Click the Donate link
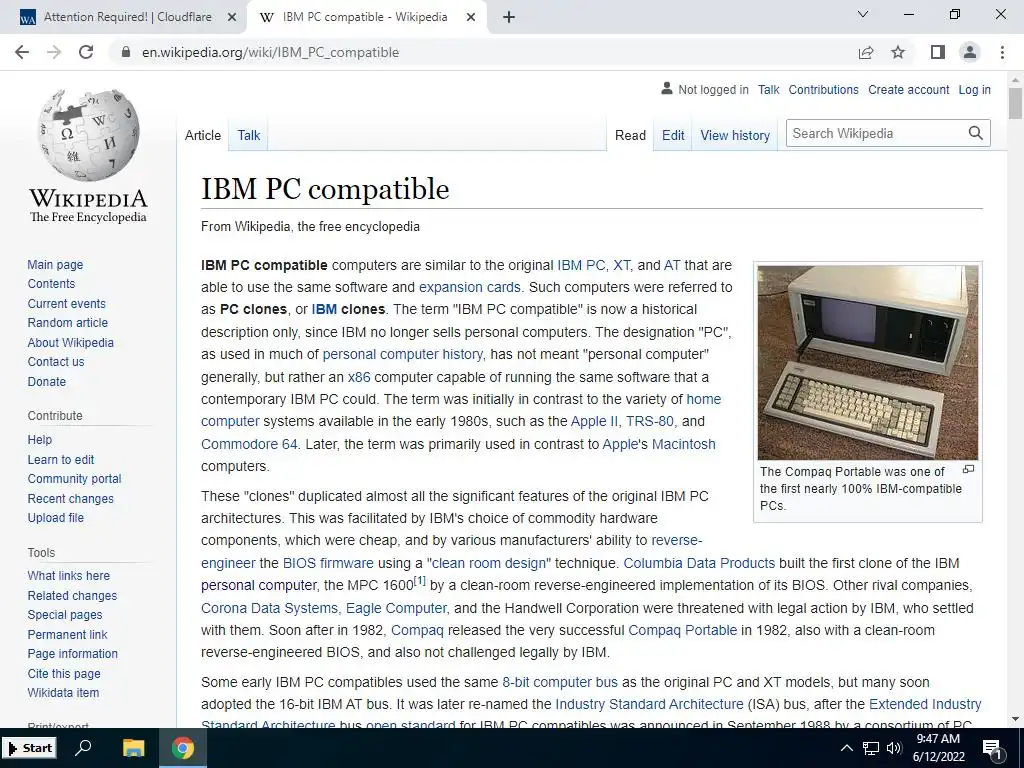1024x768 pixels. click(x=47, y=381)
